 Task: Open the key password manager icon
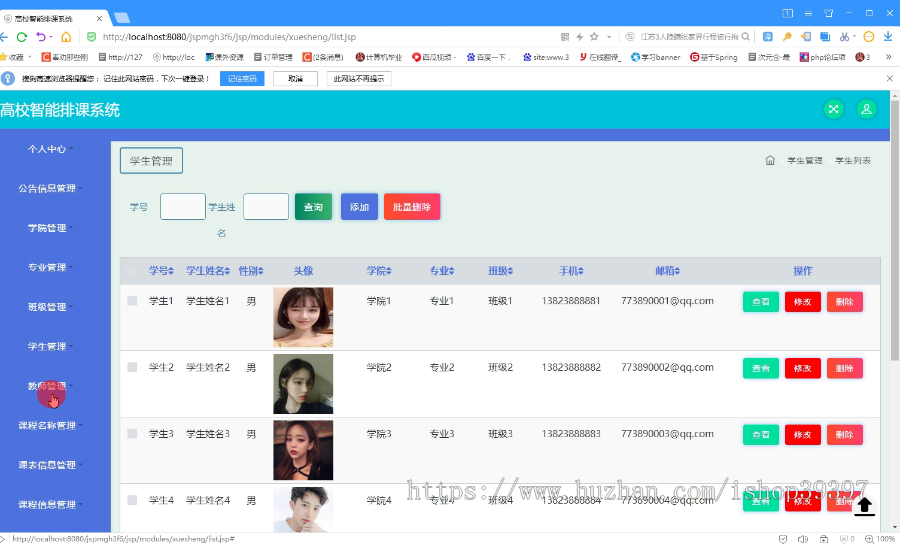pyautogui.click(x=787, y=37)
